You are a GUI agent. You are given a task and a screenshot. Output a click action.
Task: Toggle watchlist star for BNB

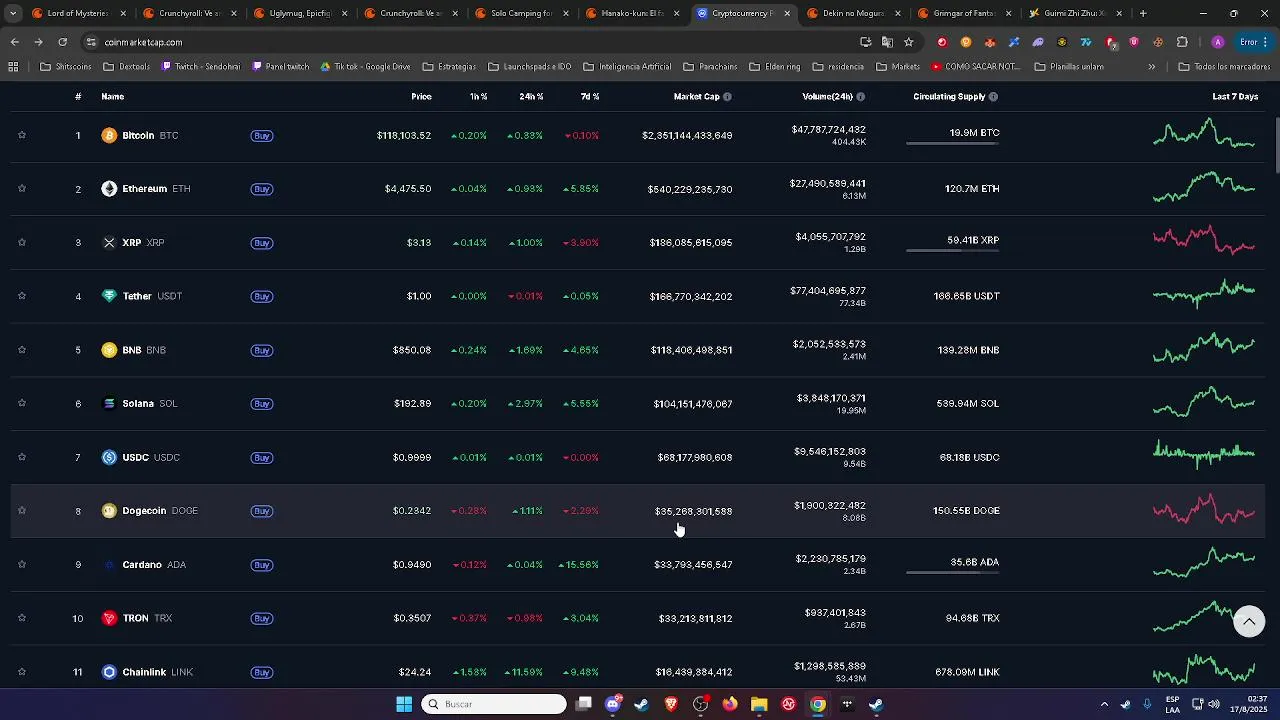[x=21, y=350]
